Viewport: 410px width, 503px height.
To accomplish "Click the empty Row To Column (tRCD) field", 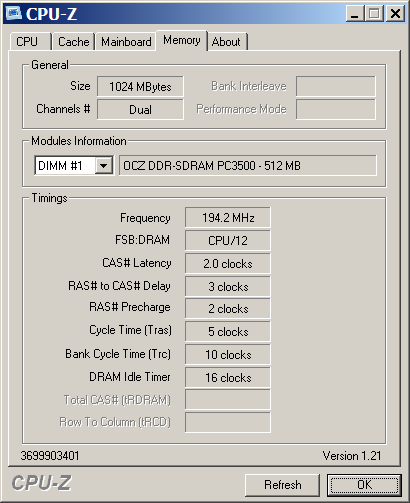I will click(x=228, y=422).
